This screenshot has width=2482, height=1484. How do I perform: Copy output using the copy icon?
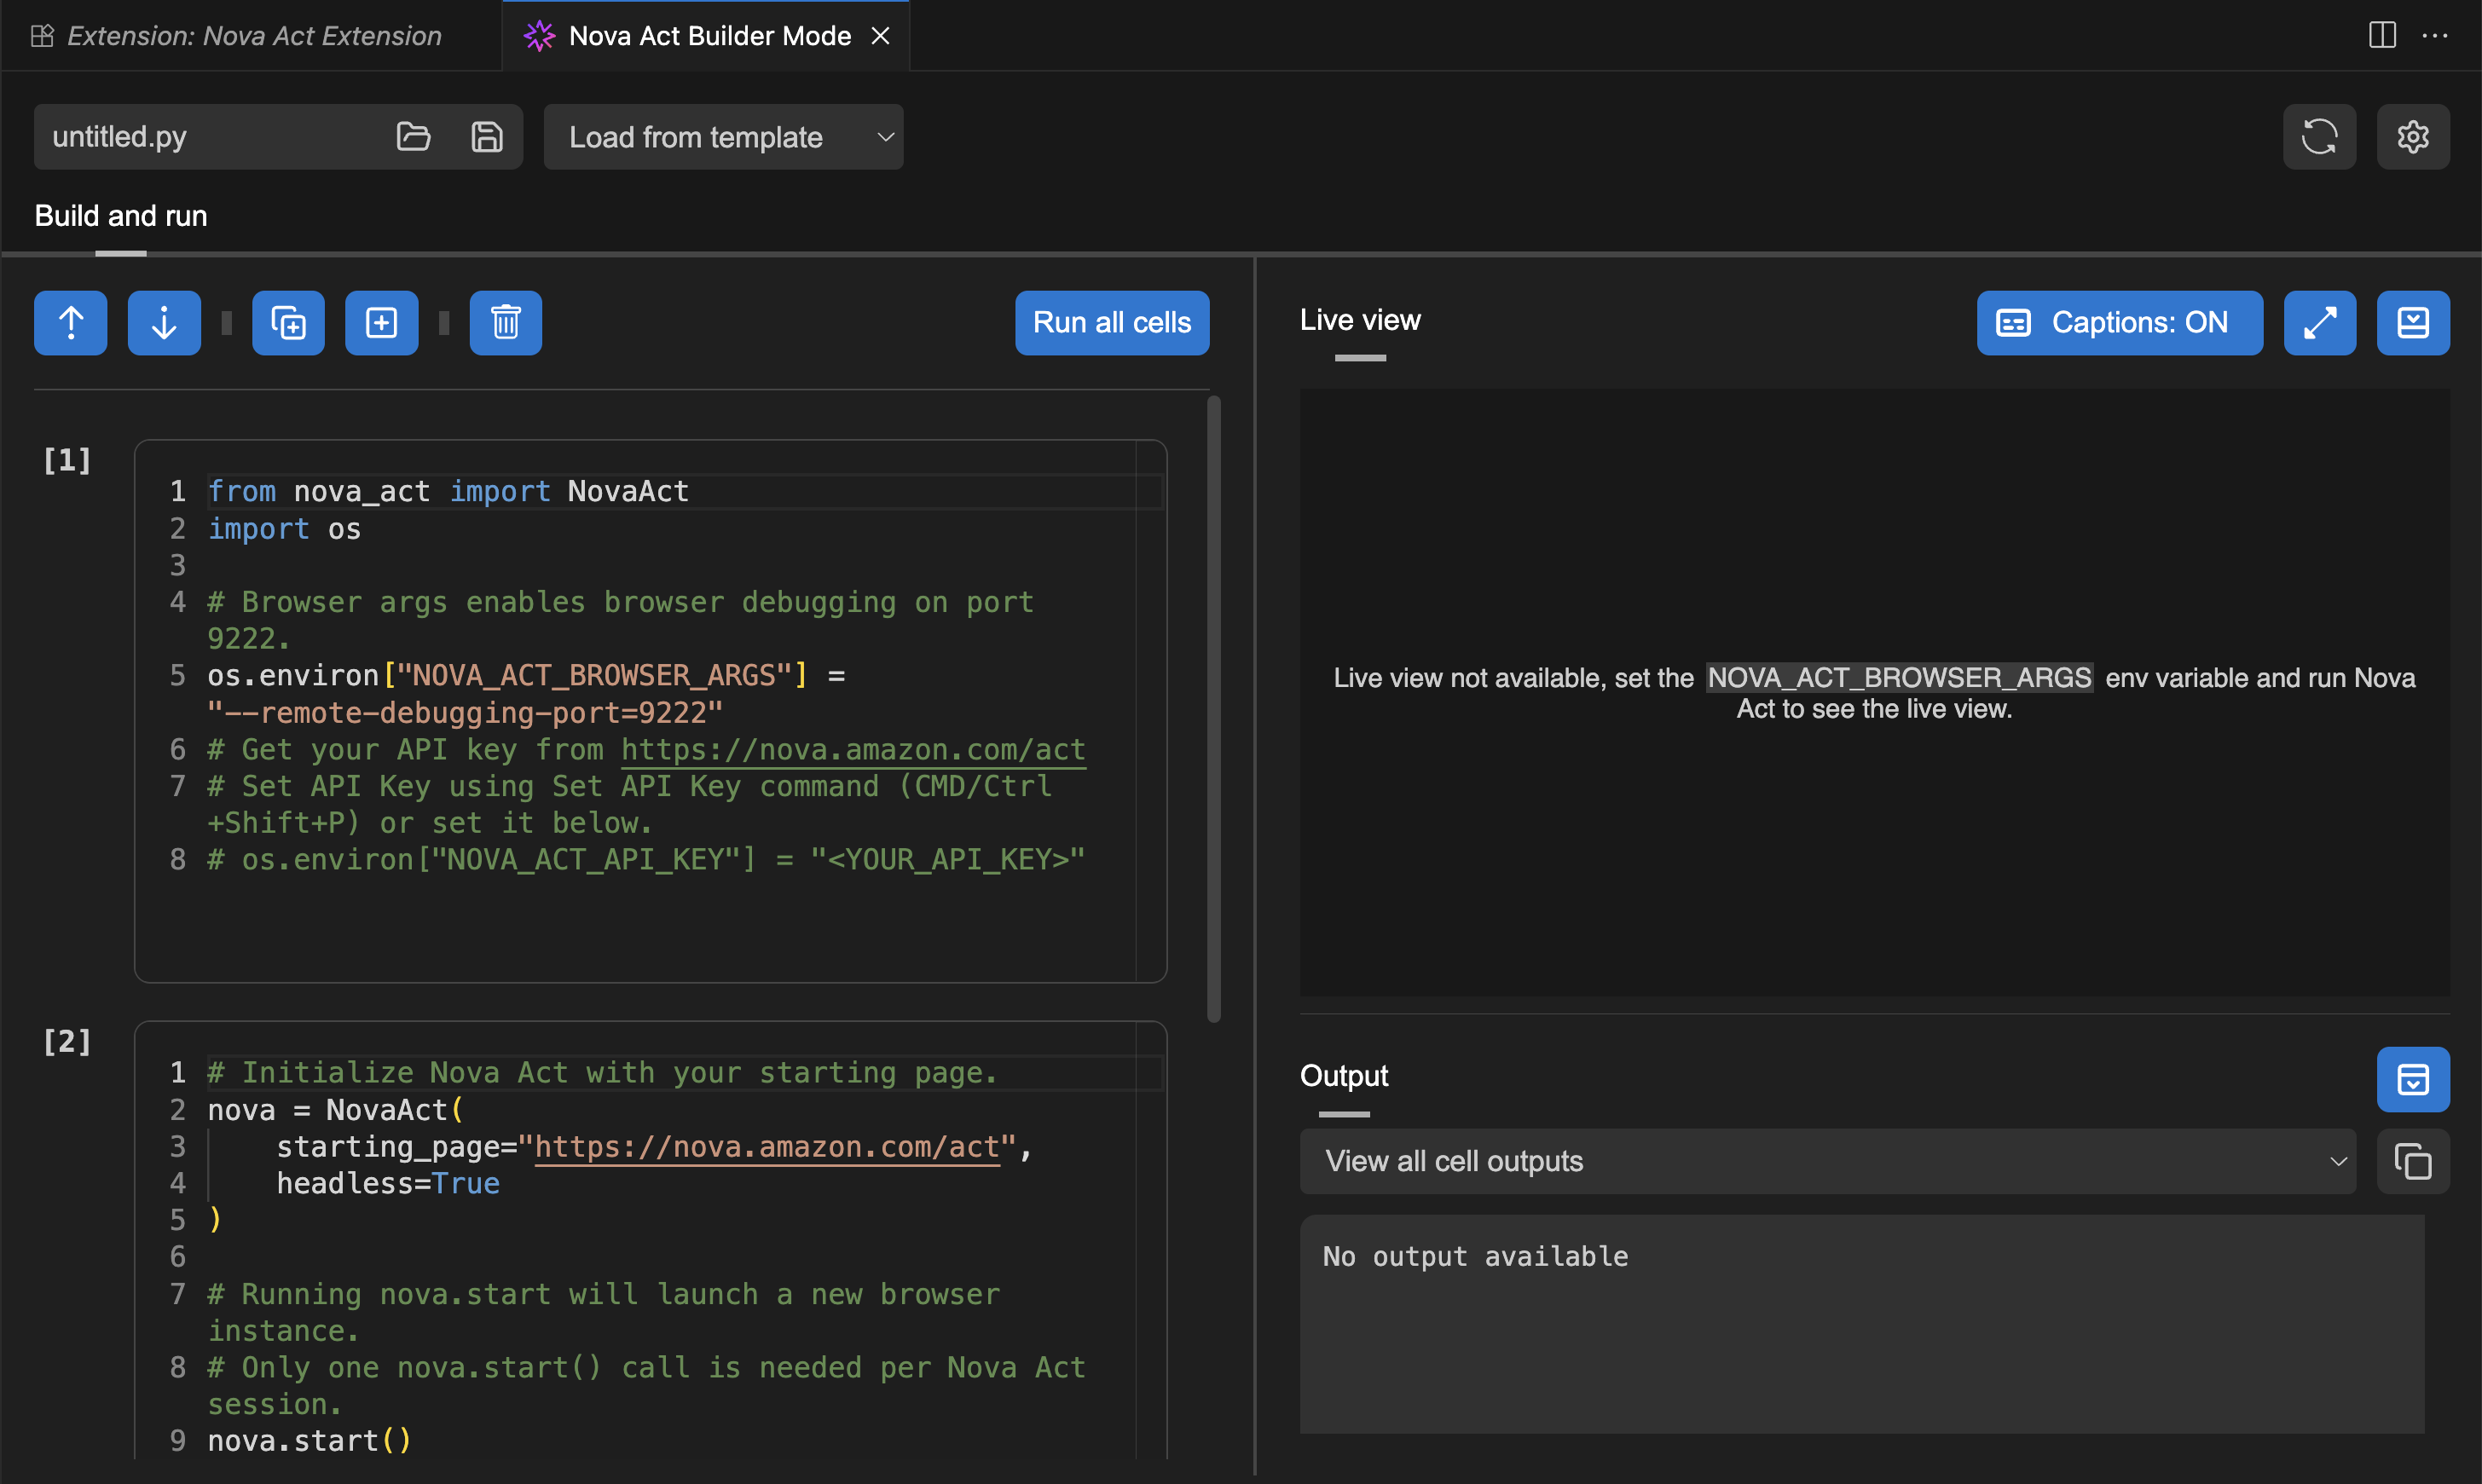[2412, 1161]
